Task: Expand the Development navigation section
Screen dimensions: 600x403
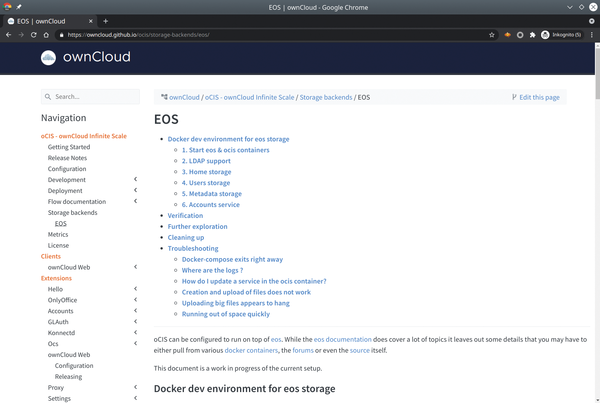Action: pyautogui.click(x=135, y=179)
